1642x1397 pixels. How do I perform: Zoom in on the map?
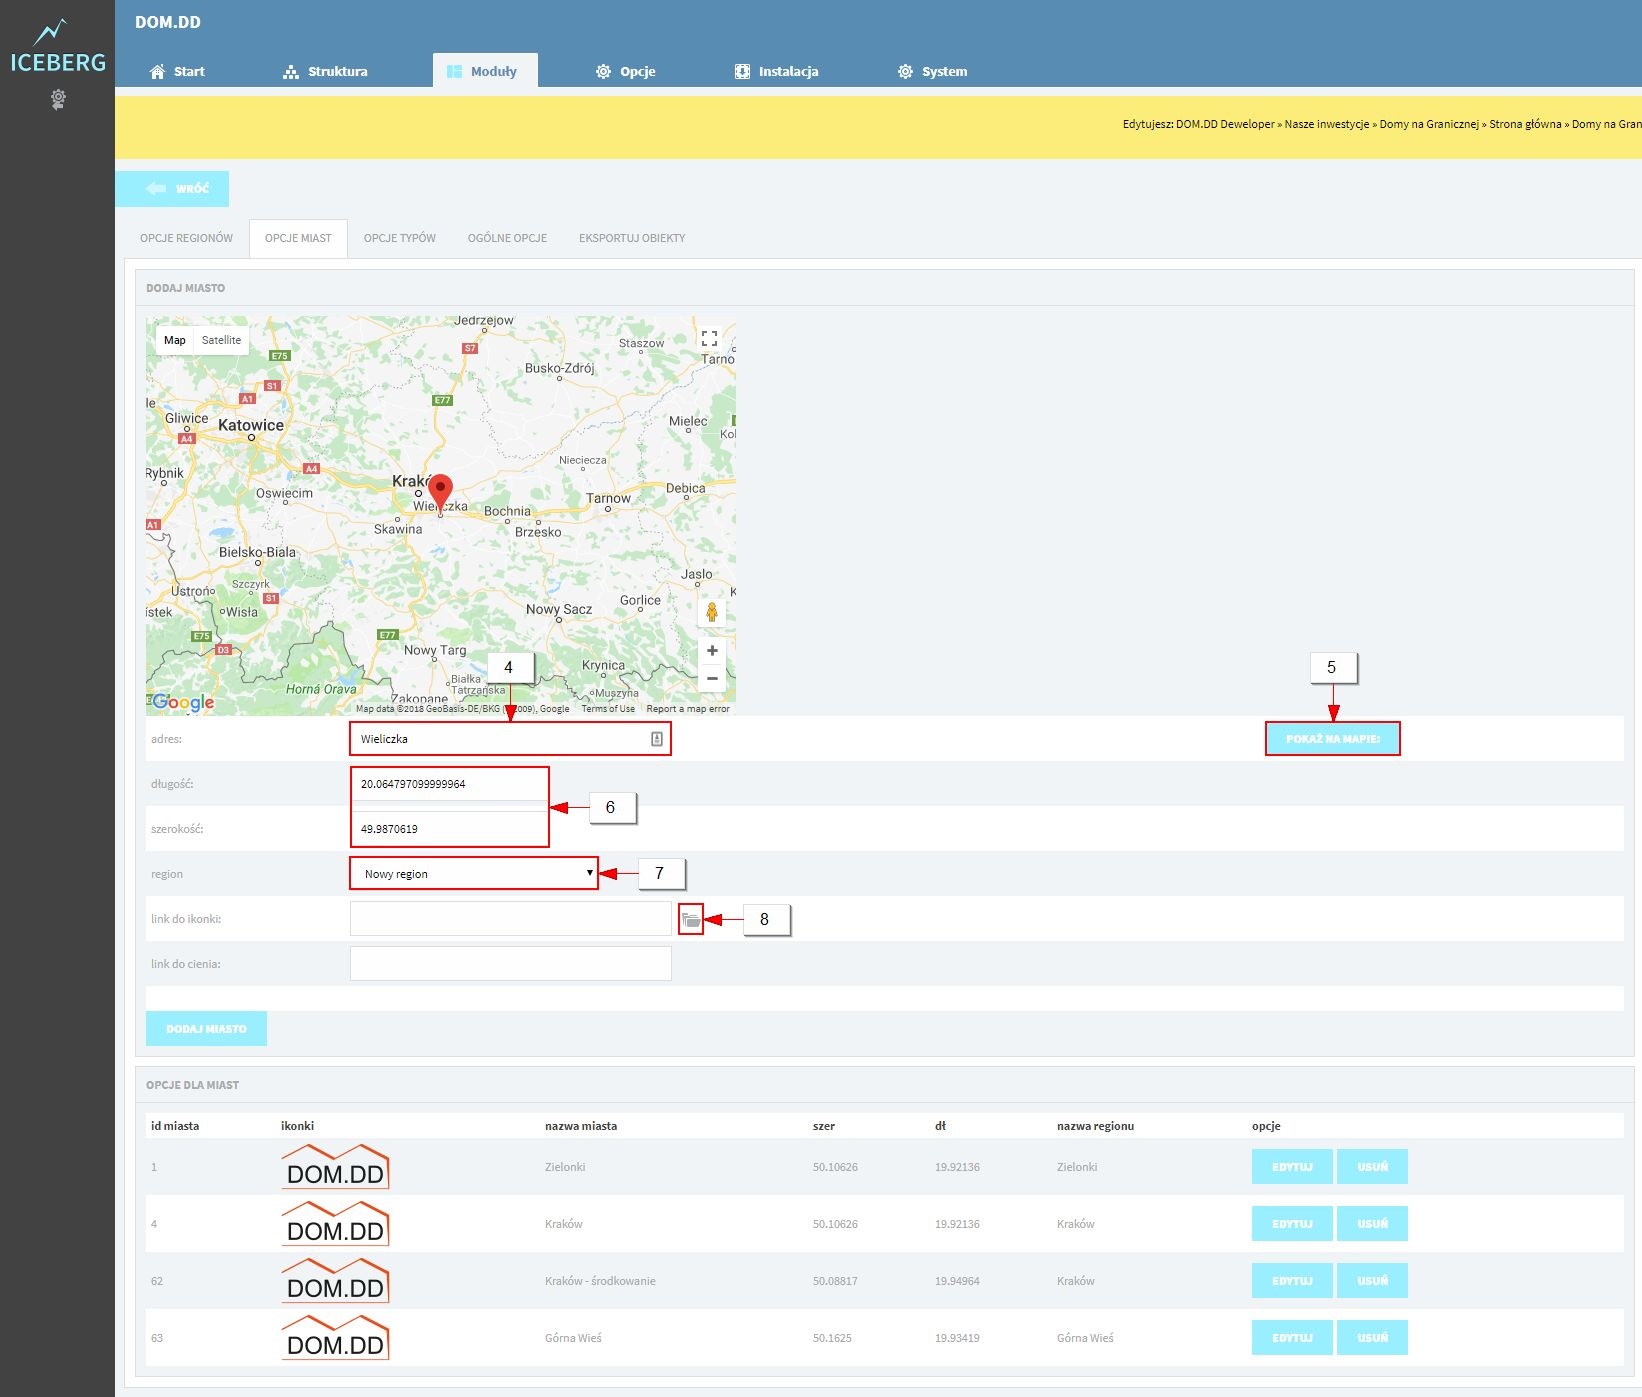click(712, 651)
